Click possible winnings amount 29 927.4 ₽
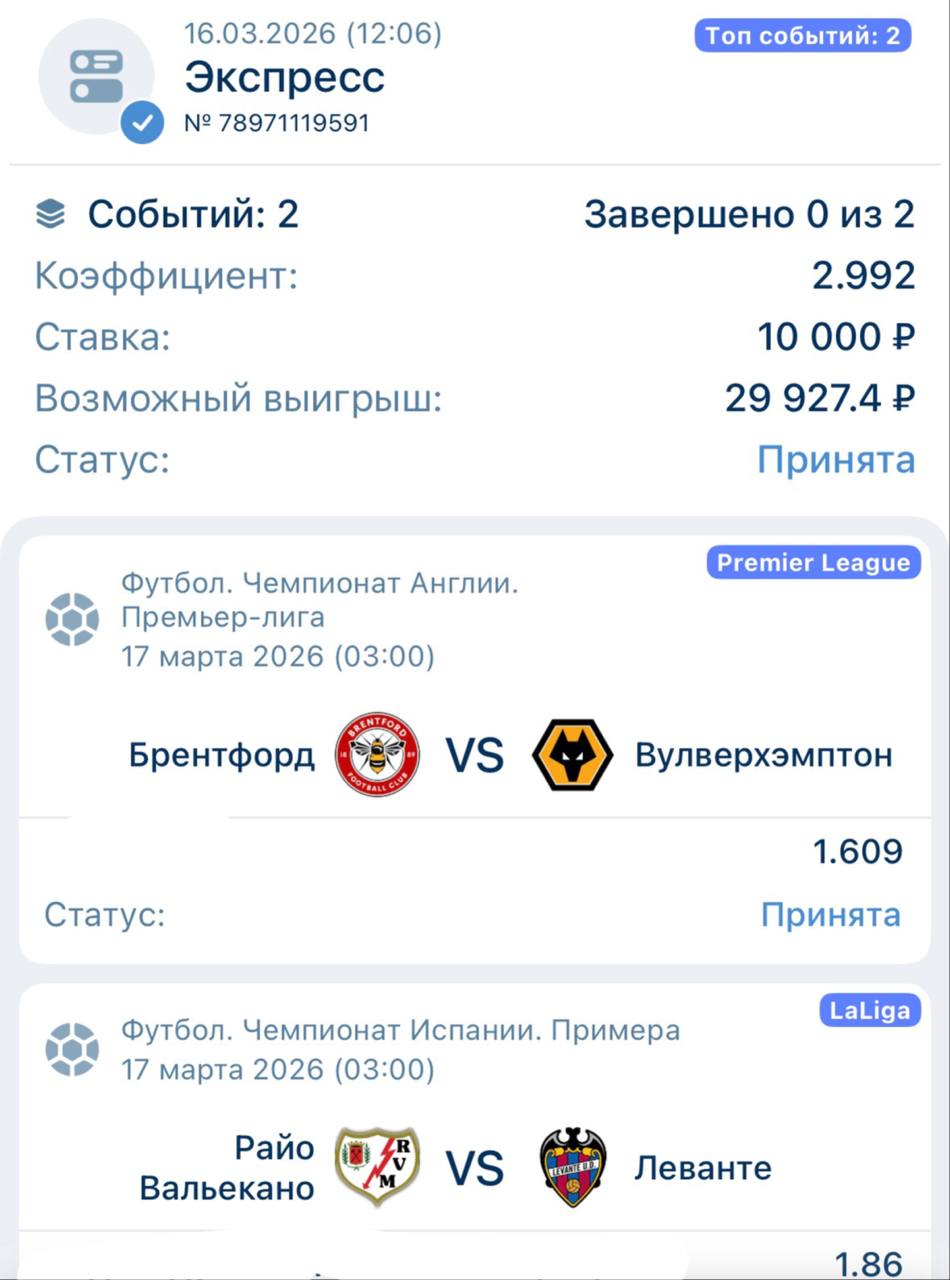Image resolution: width=950 pixels, height=1280 pixels. [819, 399]
